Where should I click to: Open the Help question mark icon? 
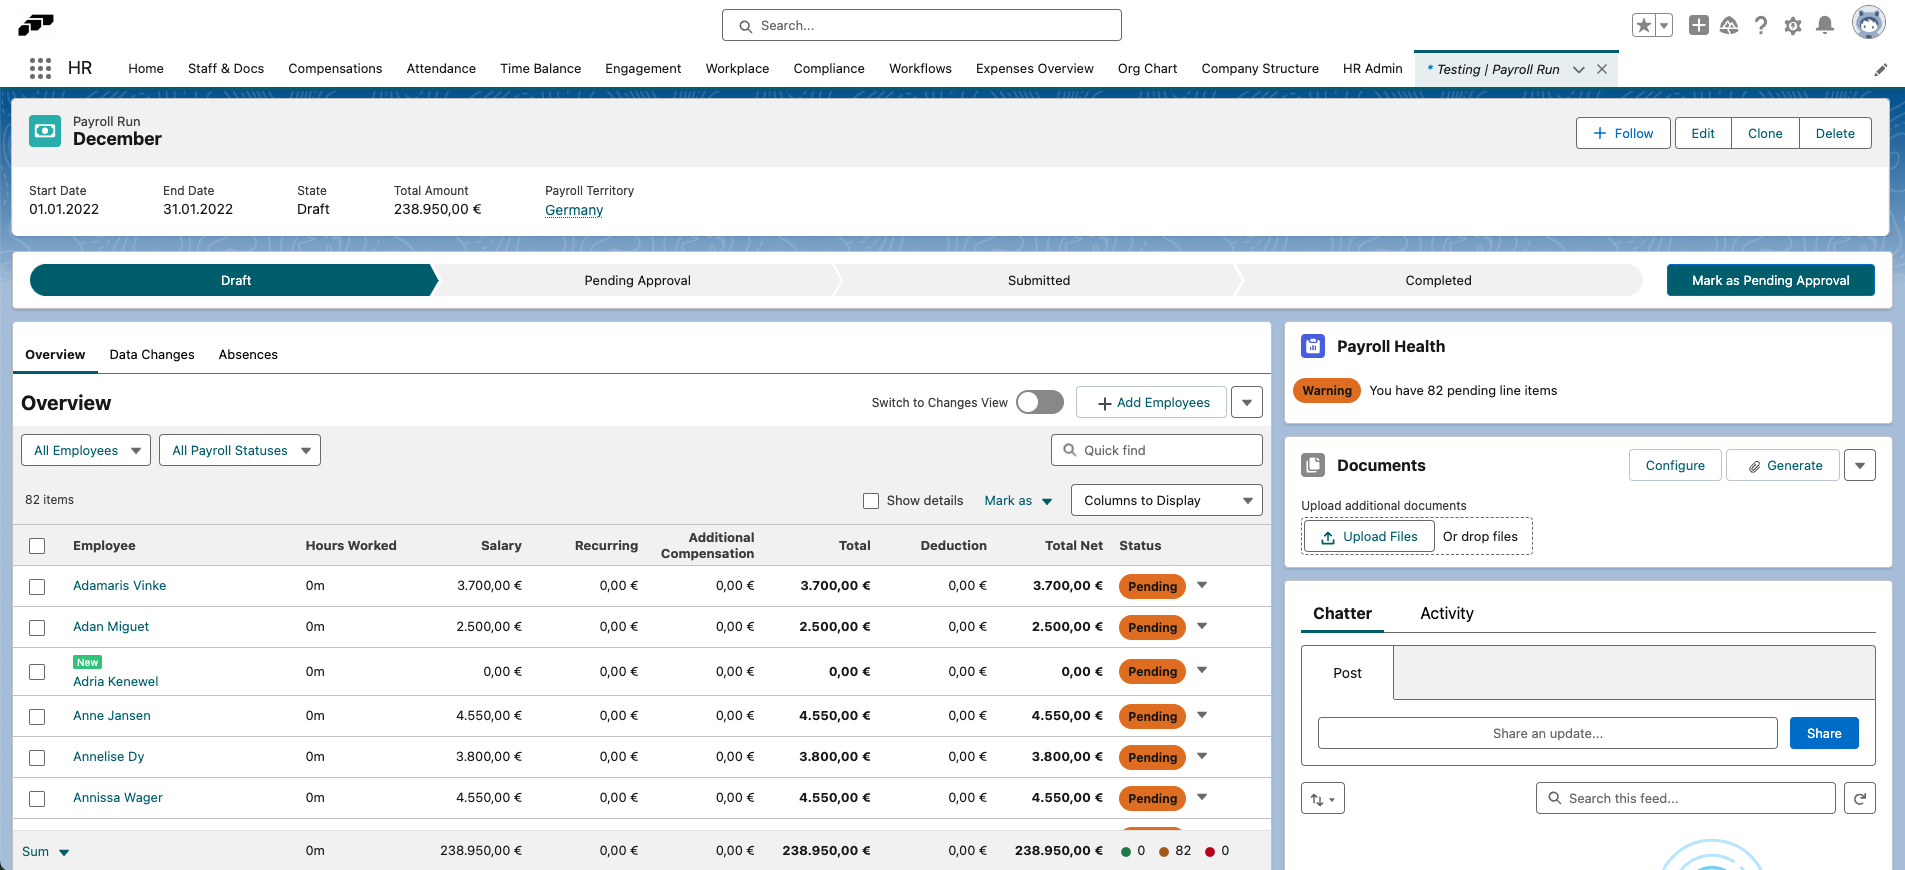[1760, 26]
